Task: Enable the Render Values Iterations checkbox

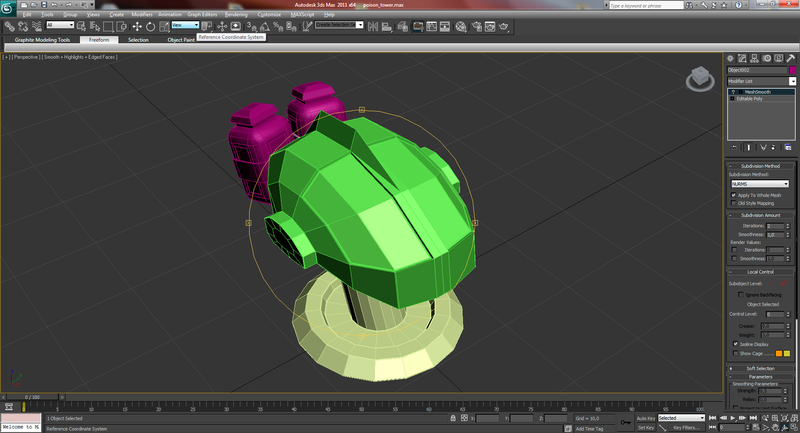Action: click(x=734, y=250)
